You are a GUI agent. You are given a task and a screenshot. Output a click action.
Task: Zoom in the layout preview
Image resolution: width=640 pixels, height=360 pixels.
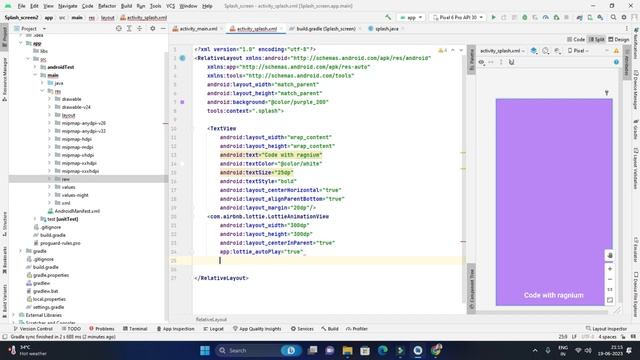click(610, 269)
